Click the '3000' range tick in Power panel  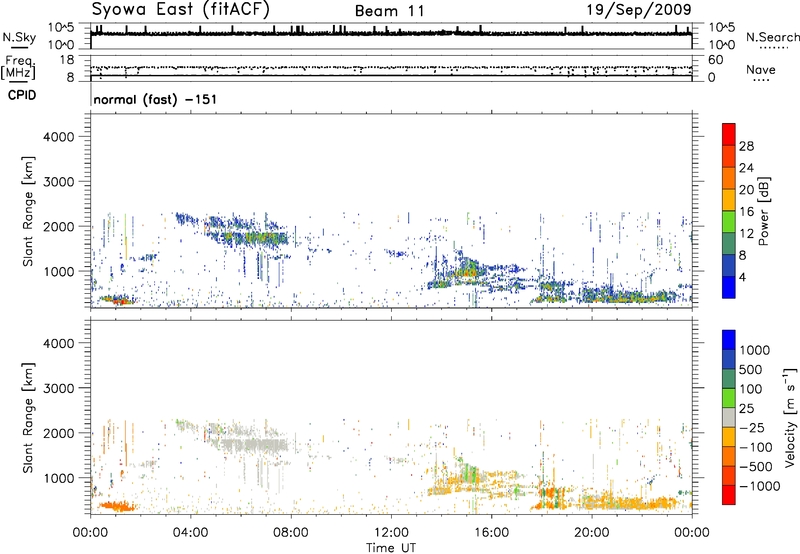coord(59,182)
